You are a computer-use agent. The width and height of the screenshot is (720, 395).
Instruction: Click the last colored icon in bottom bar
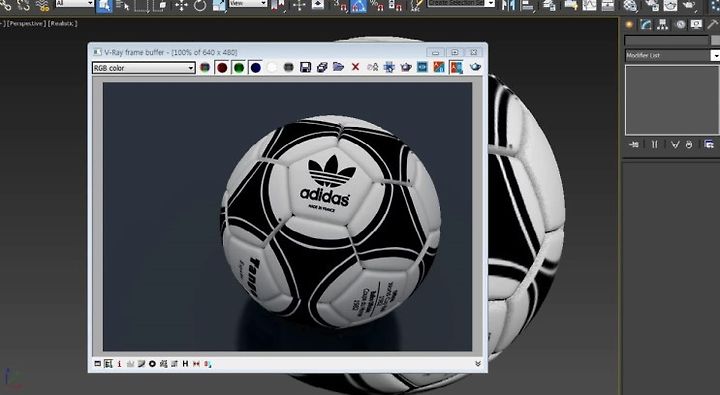208,364
